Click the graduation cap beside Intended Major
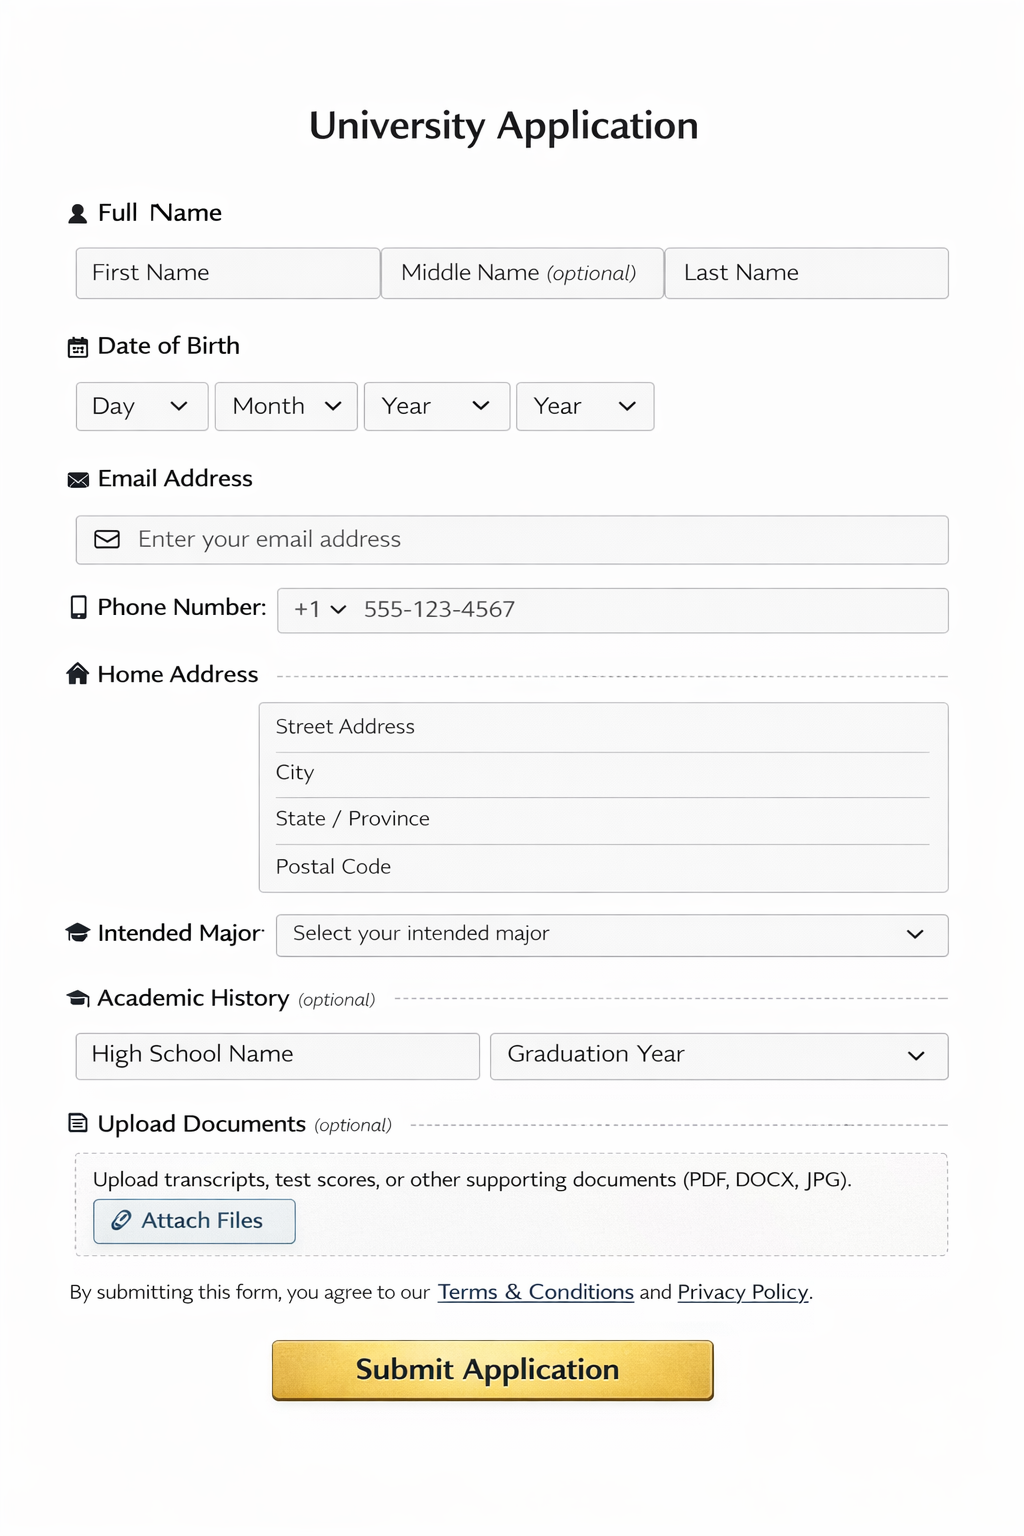1024x1536 pixels. tap(78, 932)
